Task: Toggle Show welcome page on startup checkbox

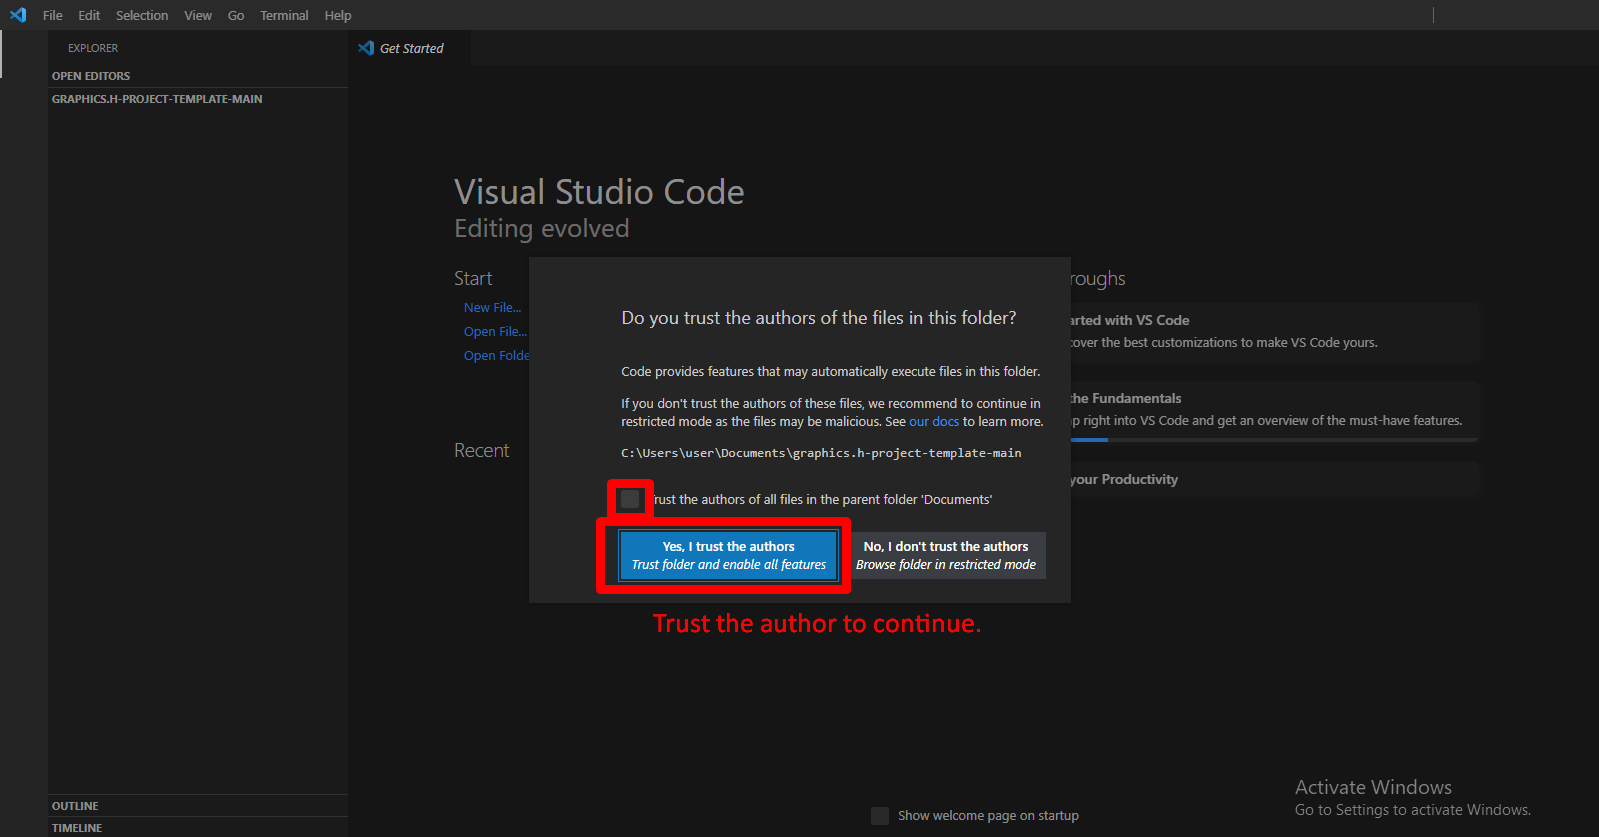Action: click(x=880, y=816)
